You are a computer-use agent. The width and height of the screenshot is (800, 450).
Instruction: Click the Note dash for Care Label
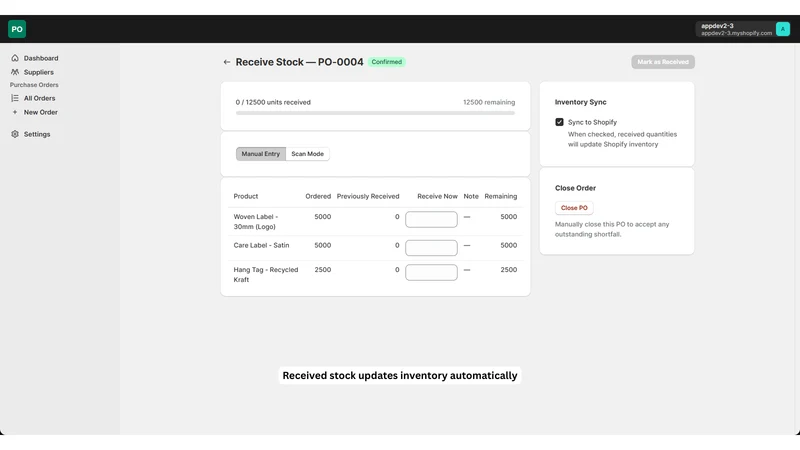click(x=467, y=245)
